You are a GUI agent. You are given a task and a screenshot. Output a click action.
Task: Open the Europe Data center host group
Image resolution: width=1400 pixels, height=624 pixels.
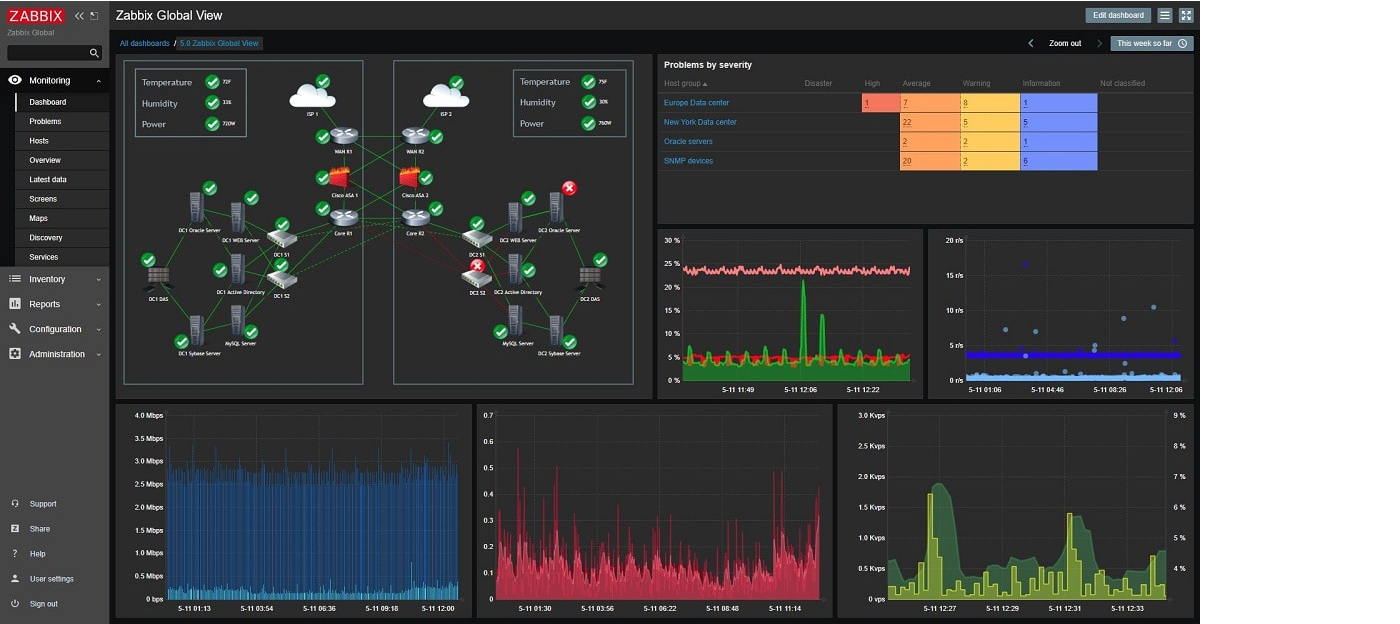[x=698, y=103]
